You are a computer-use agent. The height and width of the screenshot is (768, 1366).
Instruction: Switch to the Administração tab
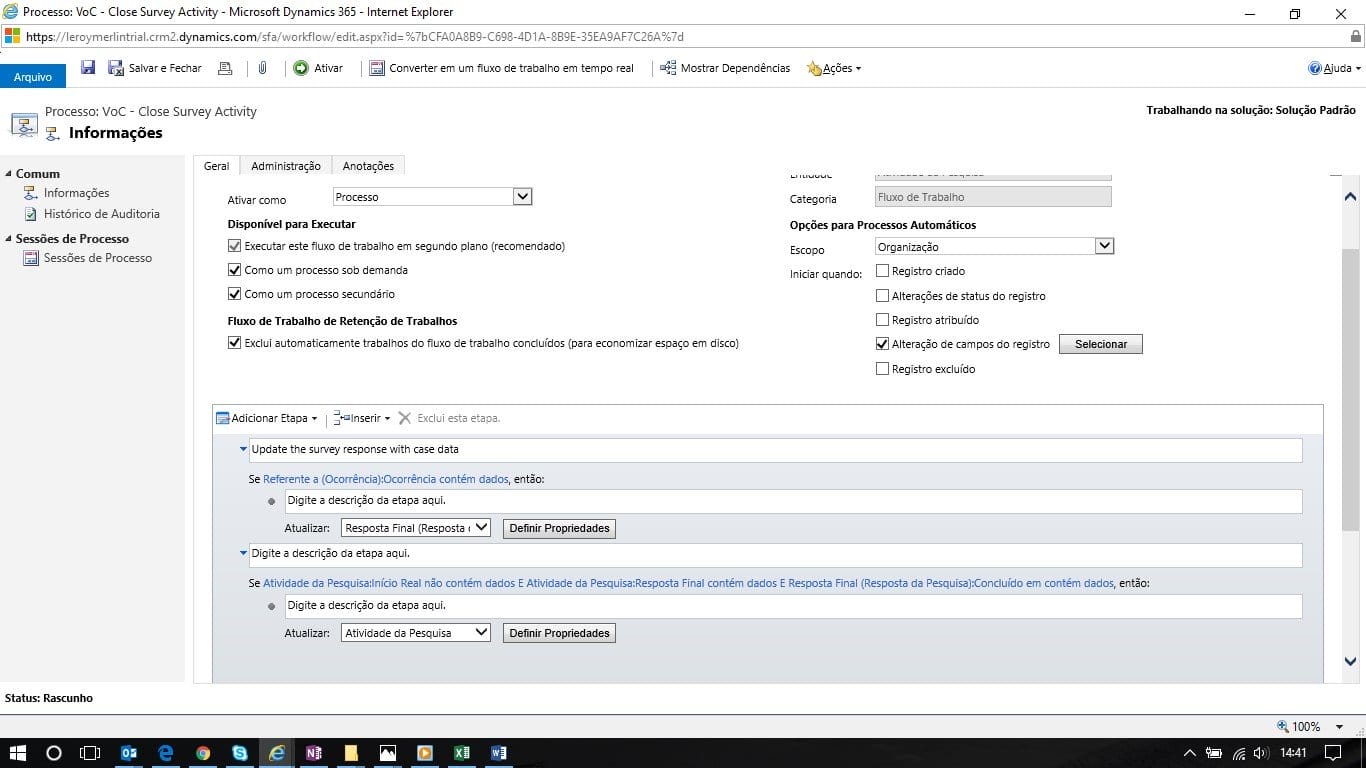click(285, 166)
